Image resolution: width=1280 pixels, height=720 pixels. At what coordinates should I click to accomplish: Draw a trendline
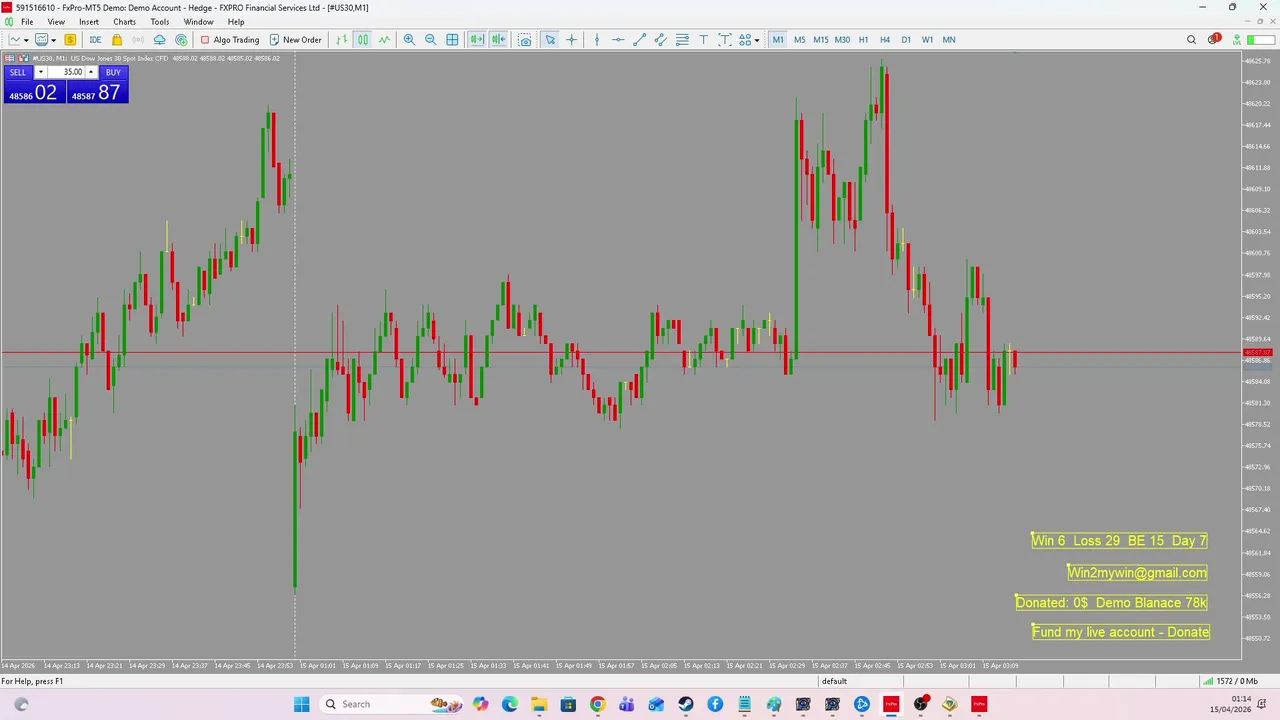coord(640,40)
